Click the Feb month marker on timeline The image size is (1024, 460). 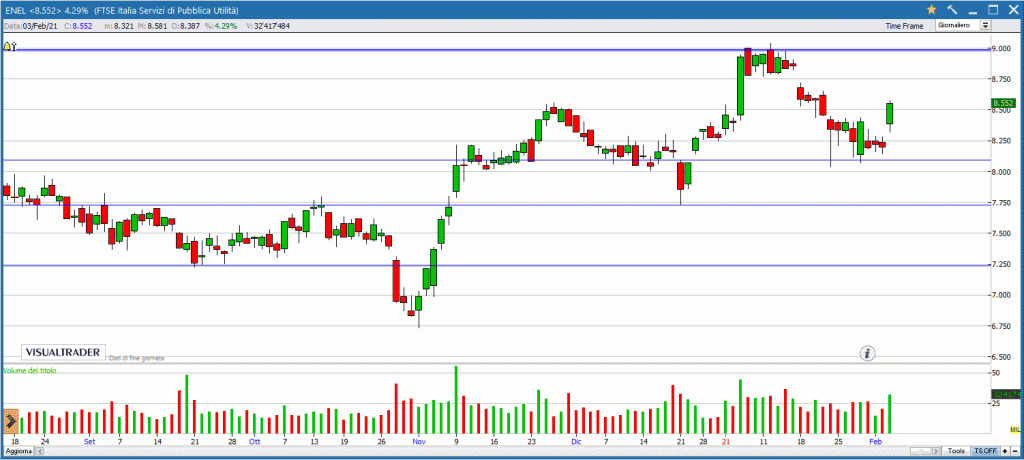click(x=876, y=442)
